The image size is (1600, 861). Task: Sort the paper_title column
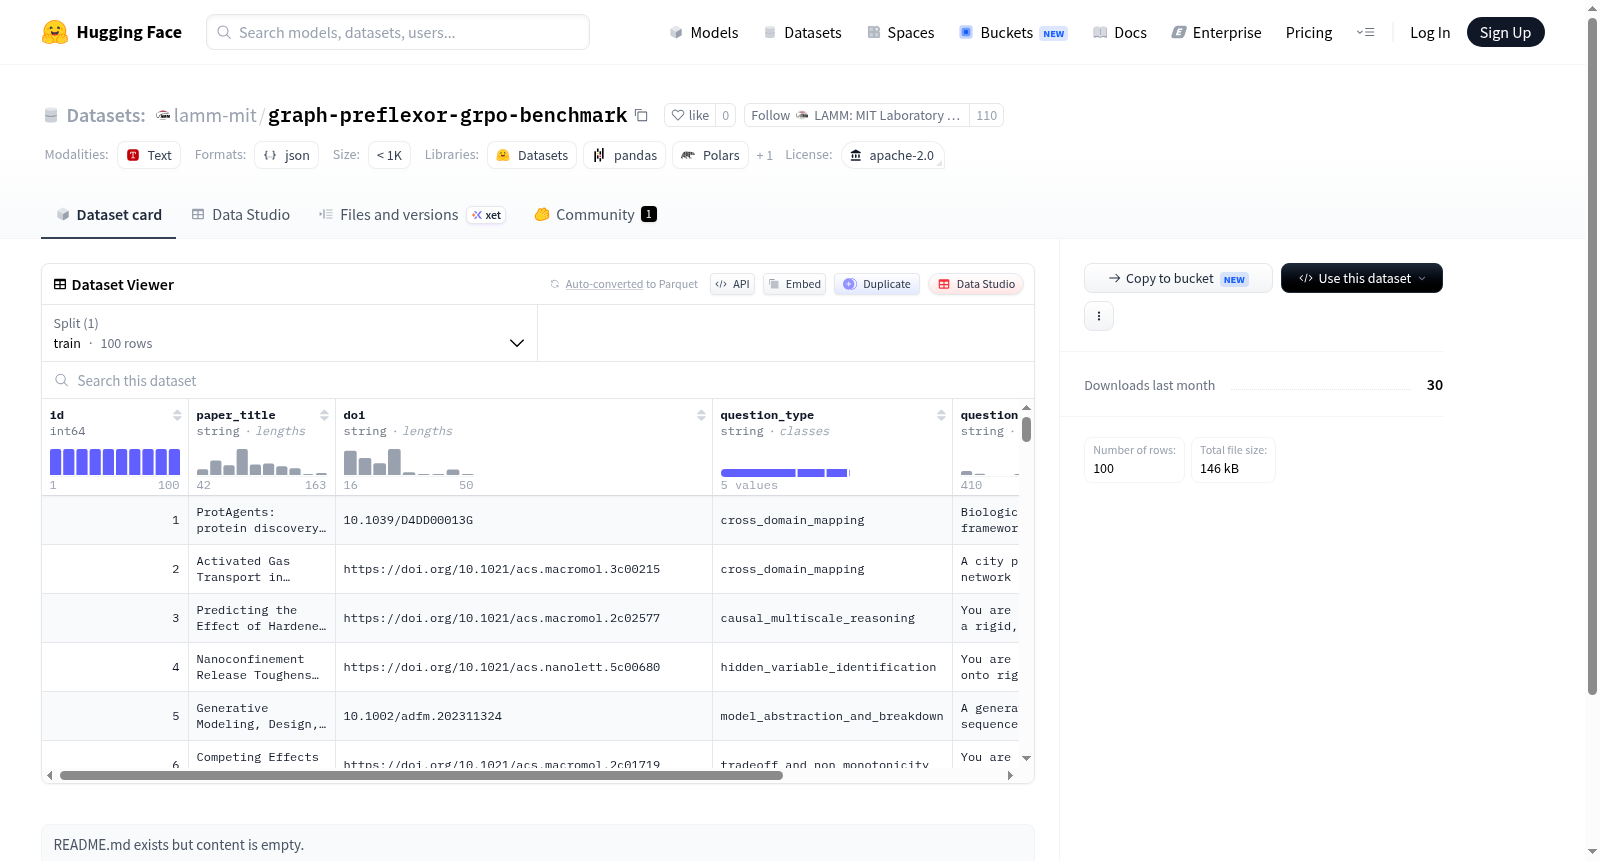click(x=324, y=415)
